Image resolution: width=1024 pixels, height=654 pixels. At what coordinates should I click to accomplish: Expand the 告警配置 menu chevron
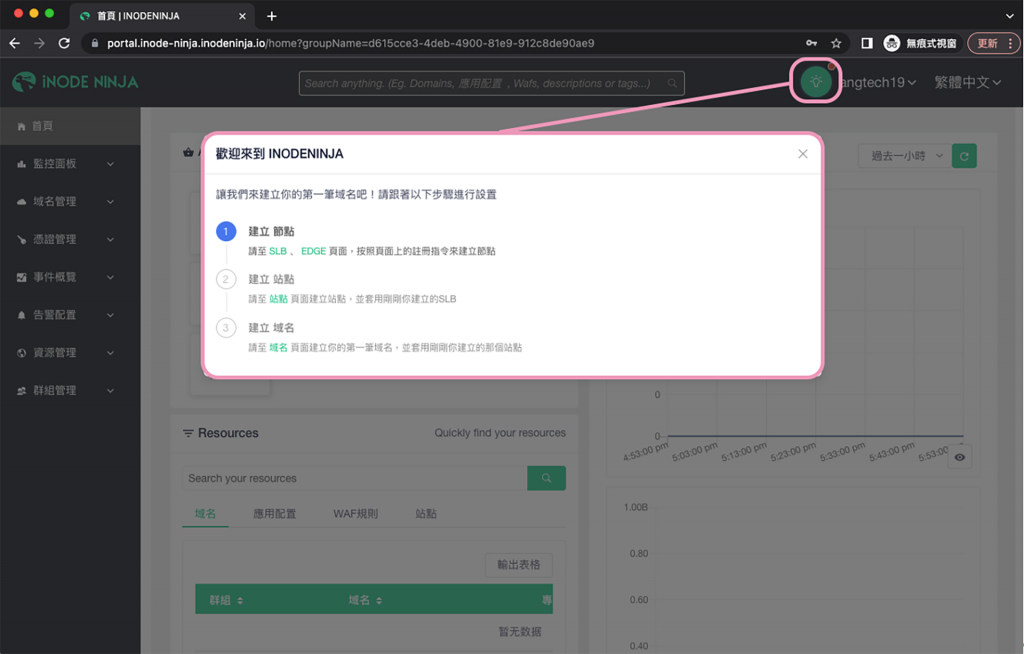coord(110,316)
